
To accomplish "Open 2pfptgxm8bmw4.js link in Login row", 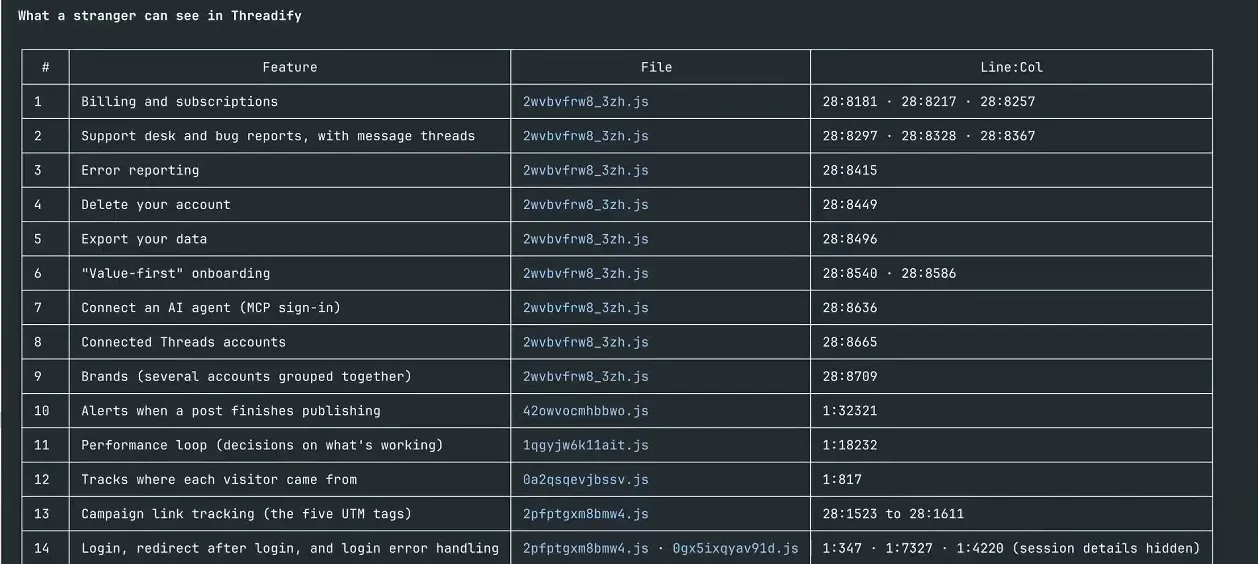I will [586, 548].
